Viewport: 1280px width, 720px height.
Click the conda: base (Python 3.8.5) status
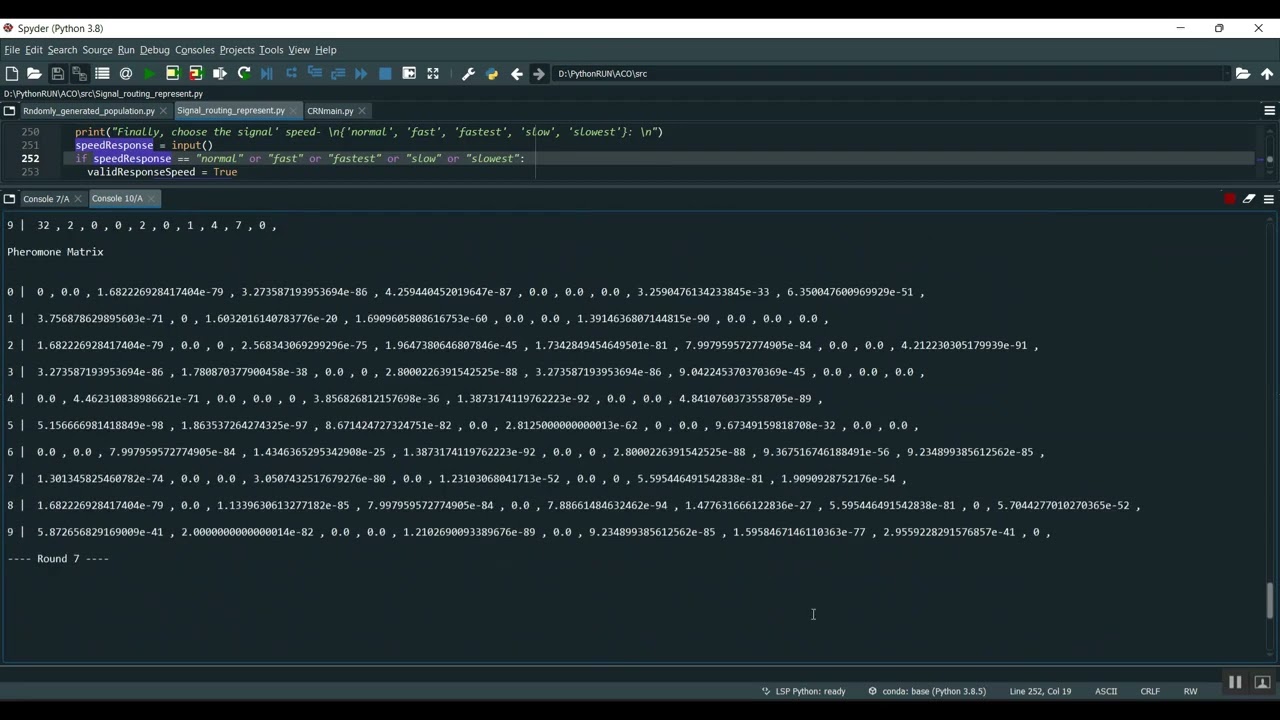tap(927, 691)
